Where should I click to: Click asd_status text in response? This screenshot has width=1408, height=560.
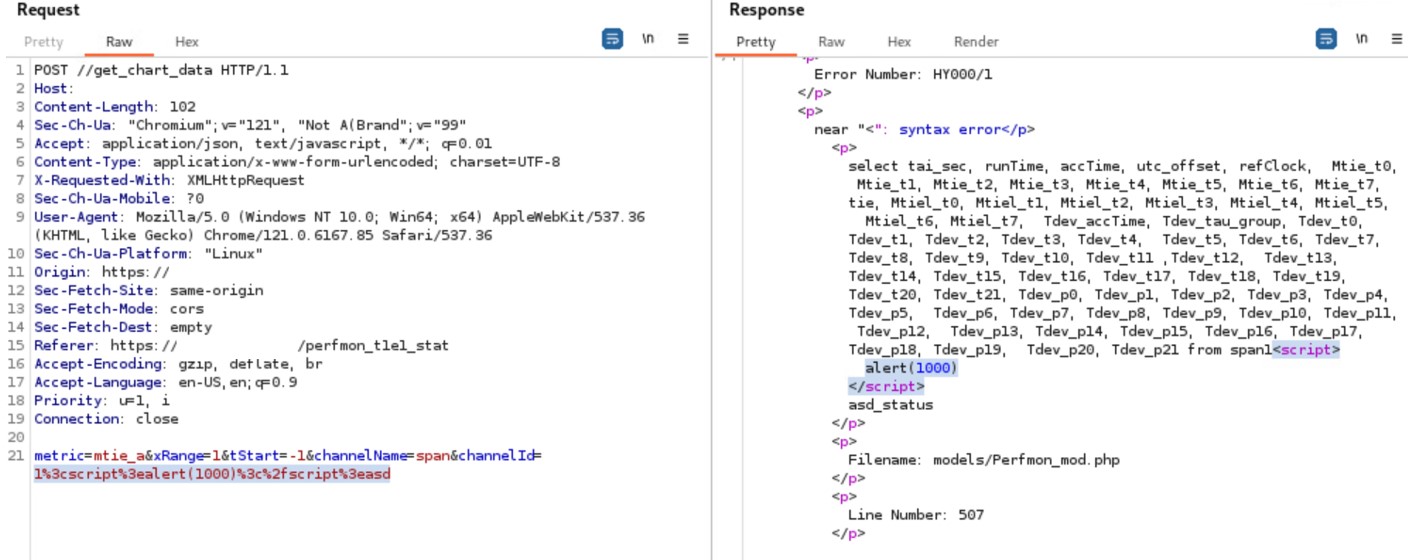pos(890,405)
